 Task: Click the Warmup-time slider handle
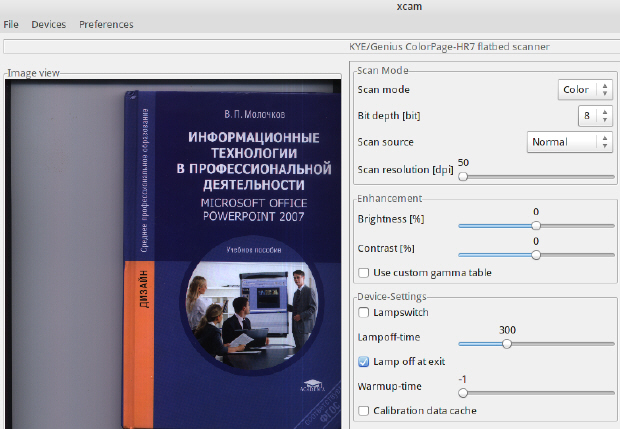[463, 393]
